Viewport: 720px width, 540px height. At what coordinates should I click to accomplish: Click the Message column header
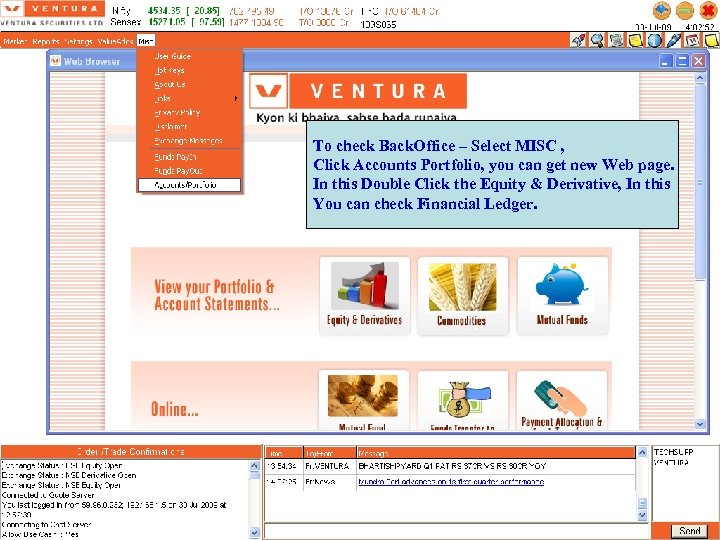pos(496,453)
